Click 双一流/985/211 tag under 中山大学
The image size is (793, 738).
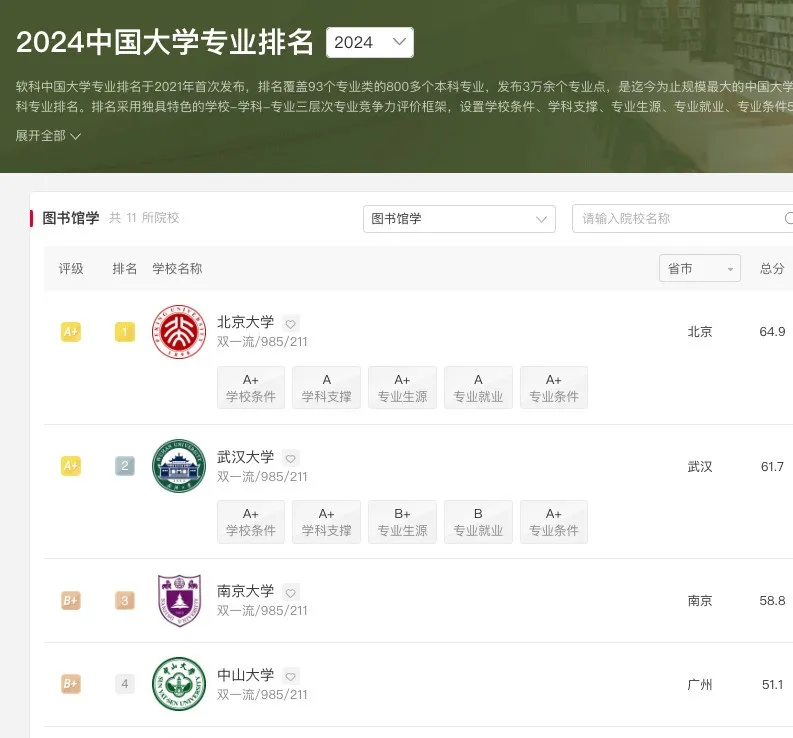[x=262, y=694]
